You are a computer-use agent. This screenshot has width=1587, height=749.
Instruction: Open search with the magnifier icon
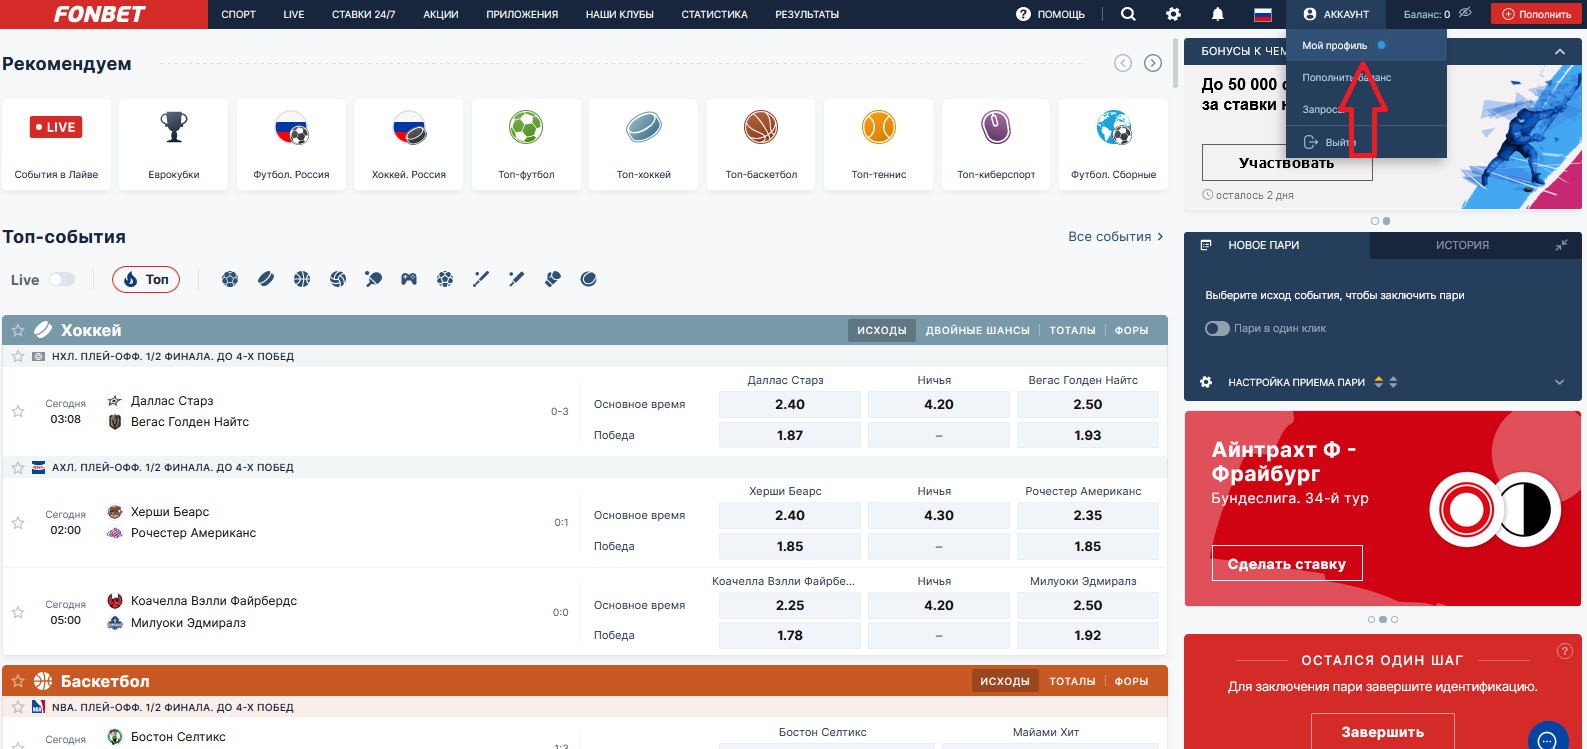tap(1128, 14)
